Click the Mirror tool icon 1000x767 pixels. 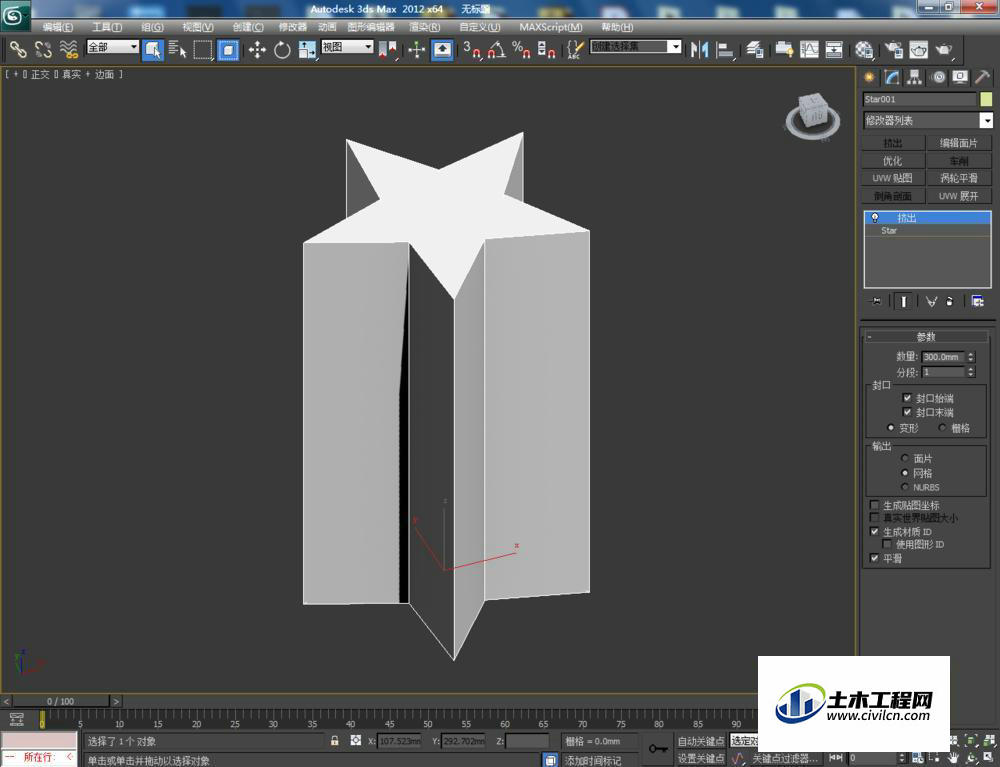[700, 49]
